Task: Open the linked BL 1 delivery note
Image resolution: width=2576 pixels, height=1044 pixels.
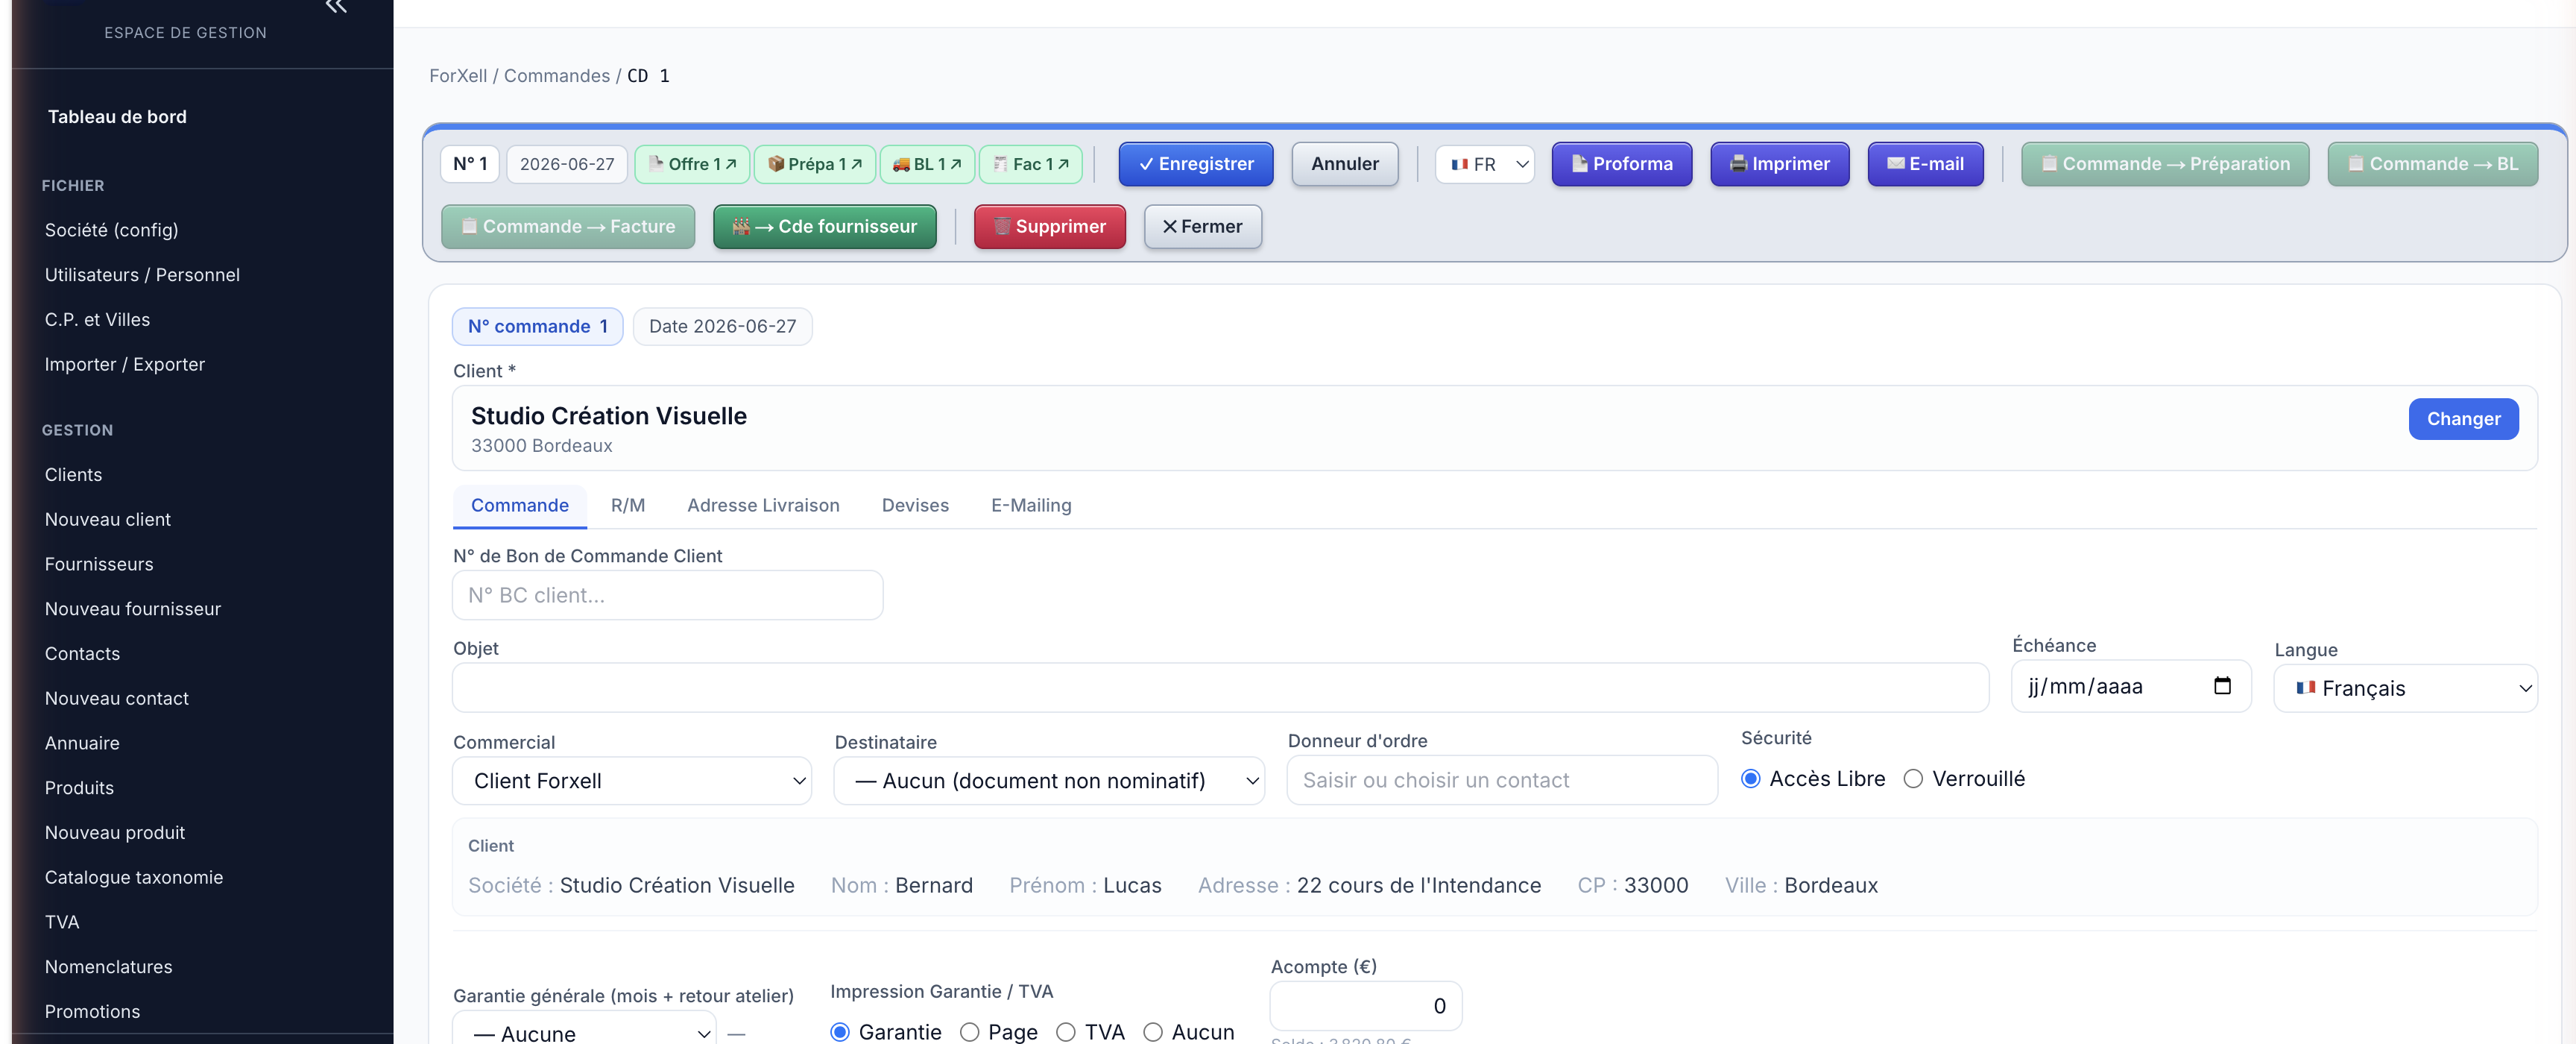Action: click(926, 164)
